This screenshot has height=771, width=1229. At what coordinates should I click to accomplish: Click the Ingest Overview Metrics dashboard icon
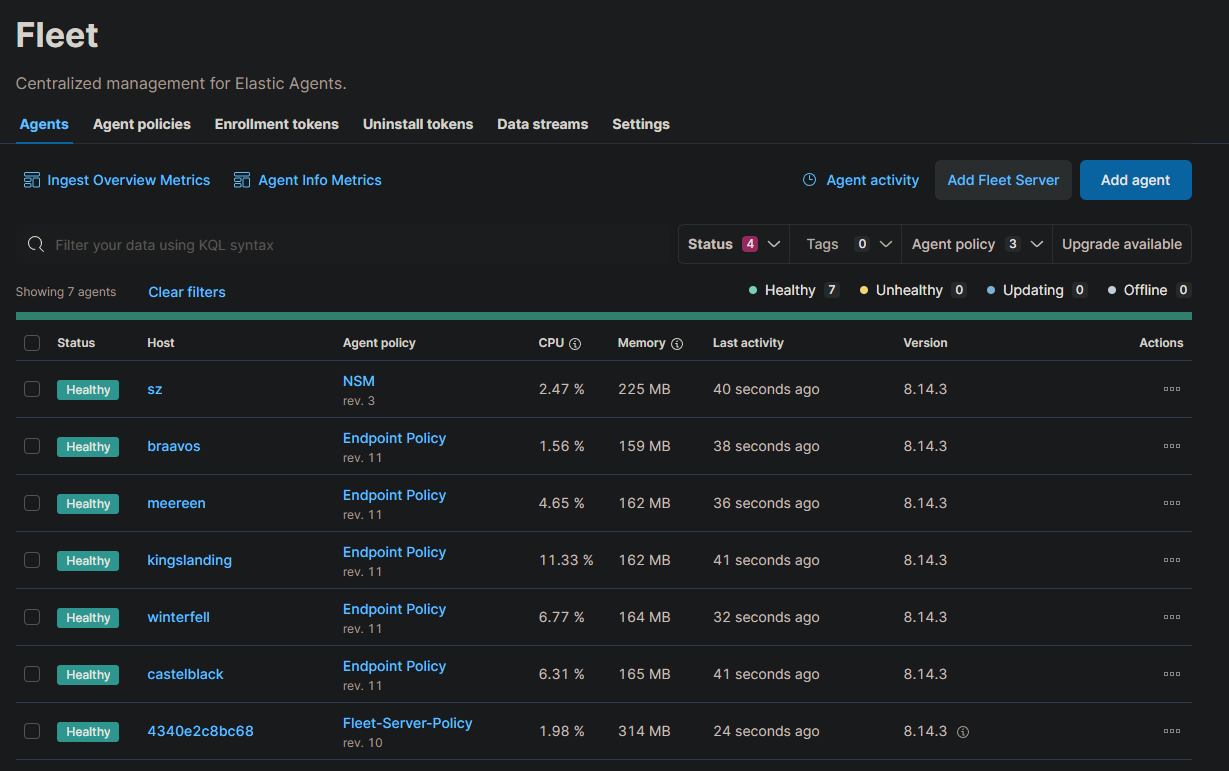tap(31, 180)
